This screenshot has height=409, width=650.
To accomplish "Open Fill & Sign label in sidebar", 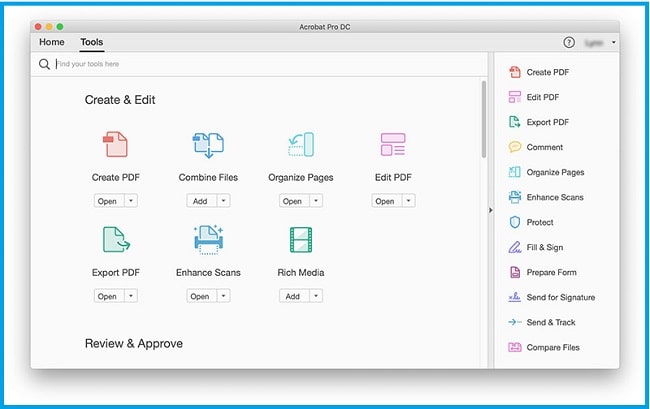I will click(x=545, y=247).
